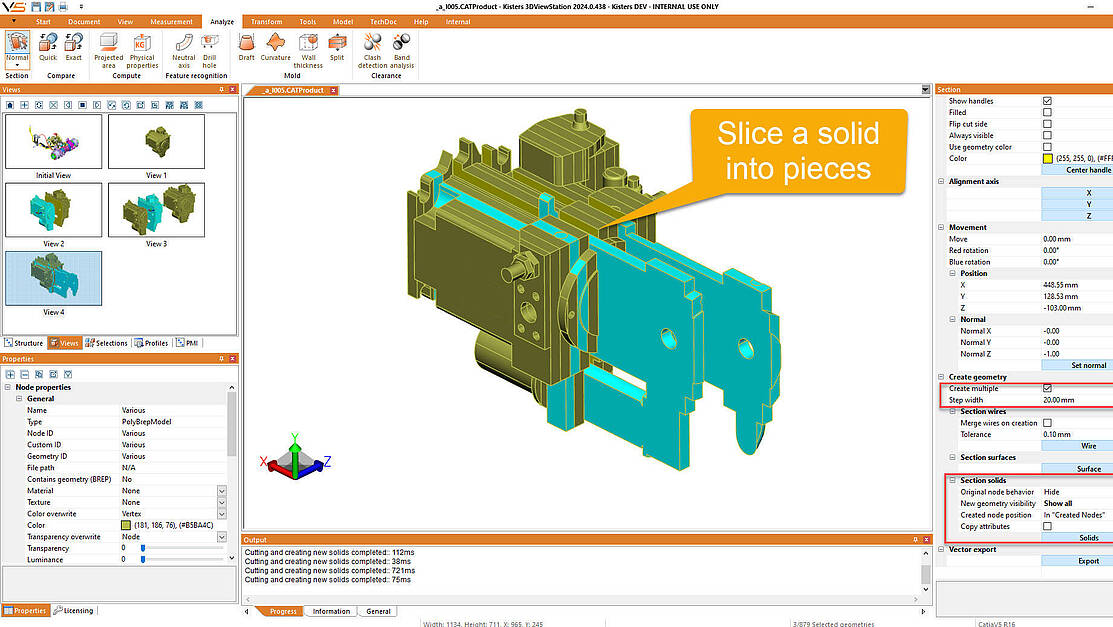The height and width of the screenshot is (627, 1113).
Task: Pin the Views panel
Action: [x=221, y=89]
